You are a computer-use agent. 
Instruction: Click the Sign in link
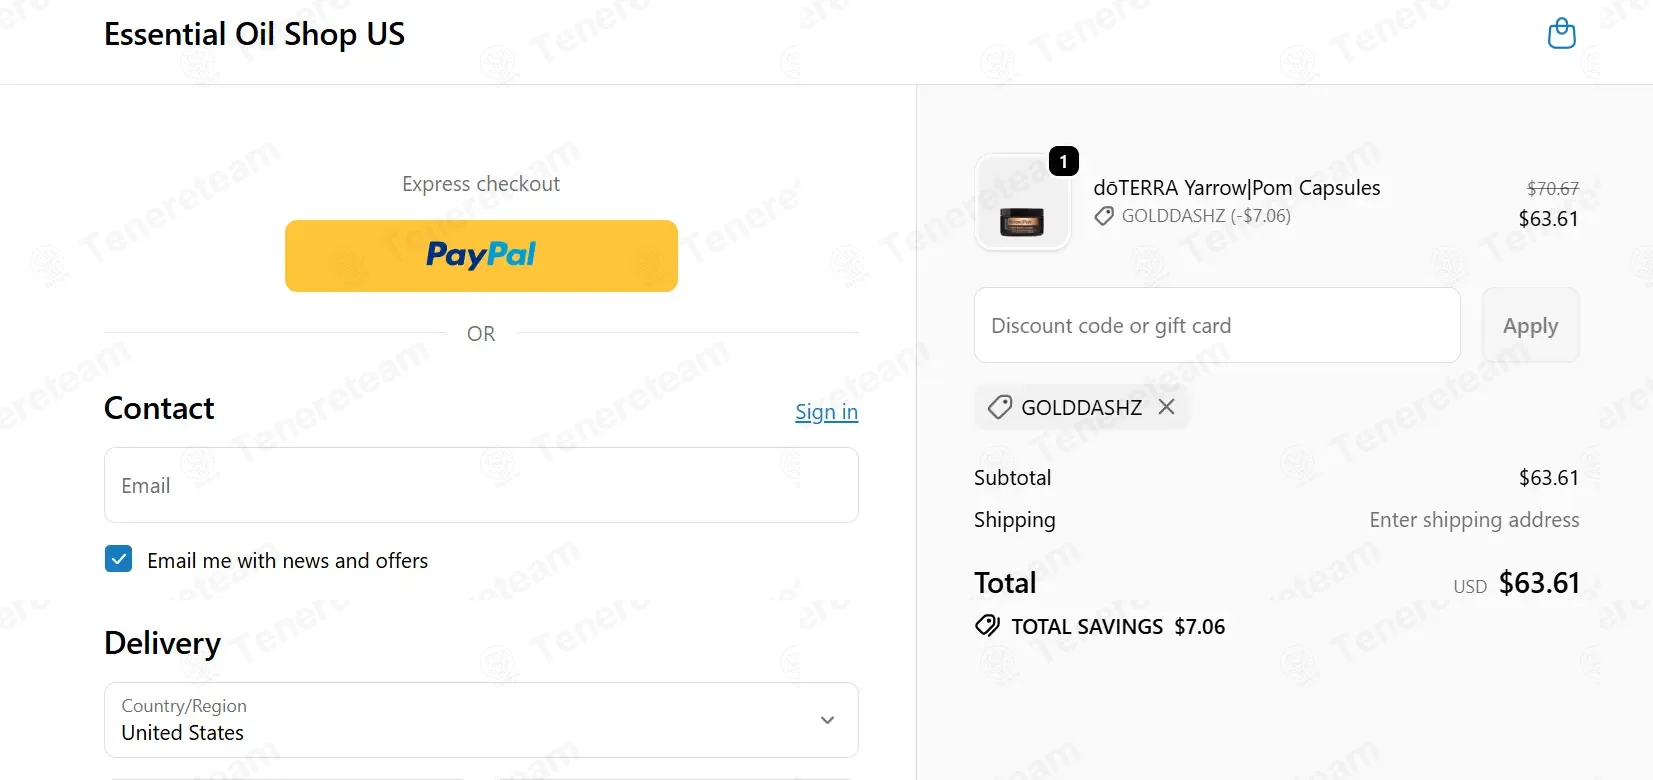[x=826, y=412]
